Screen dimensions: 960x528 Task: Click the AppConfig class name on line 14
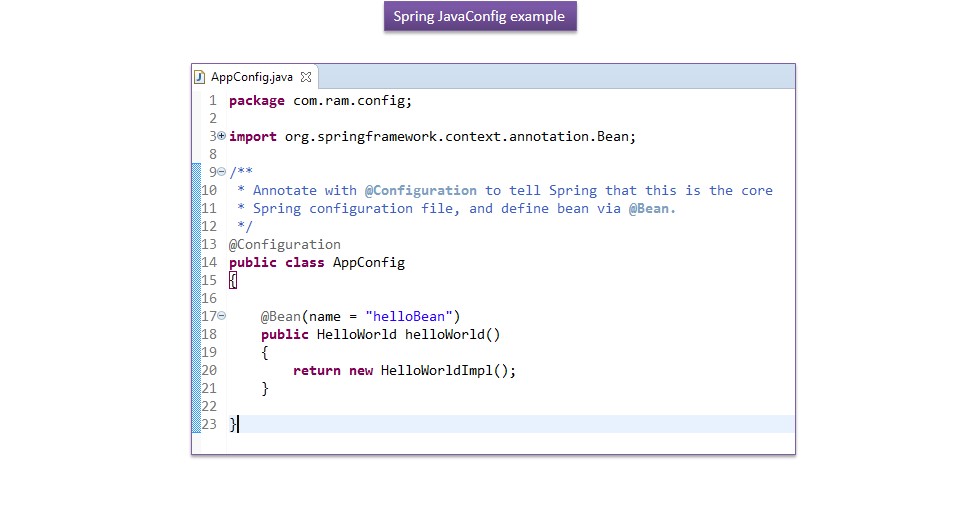[x=369, y=263]
